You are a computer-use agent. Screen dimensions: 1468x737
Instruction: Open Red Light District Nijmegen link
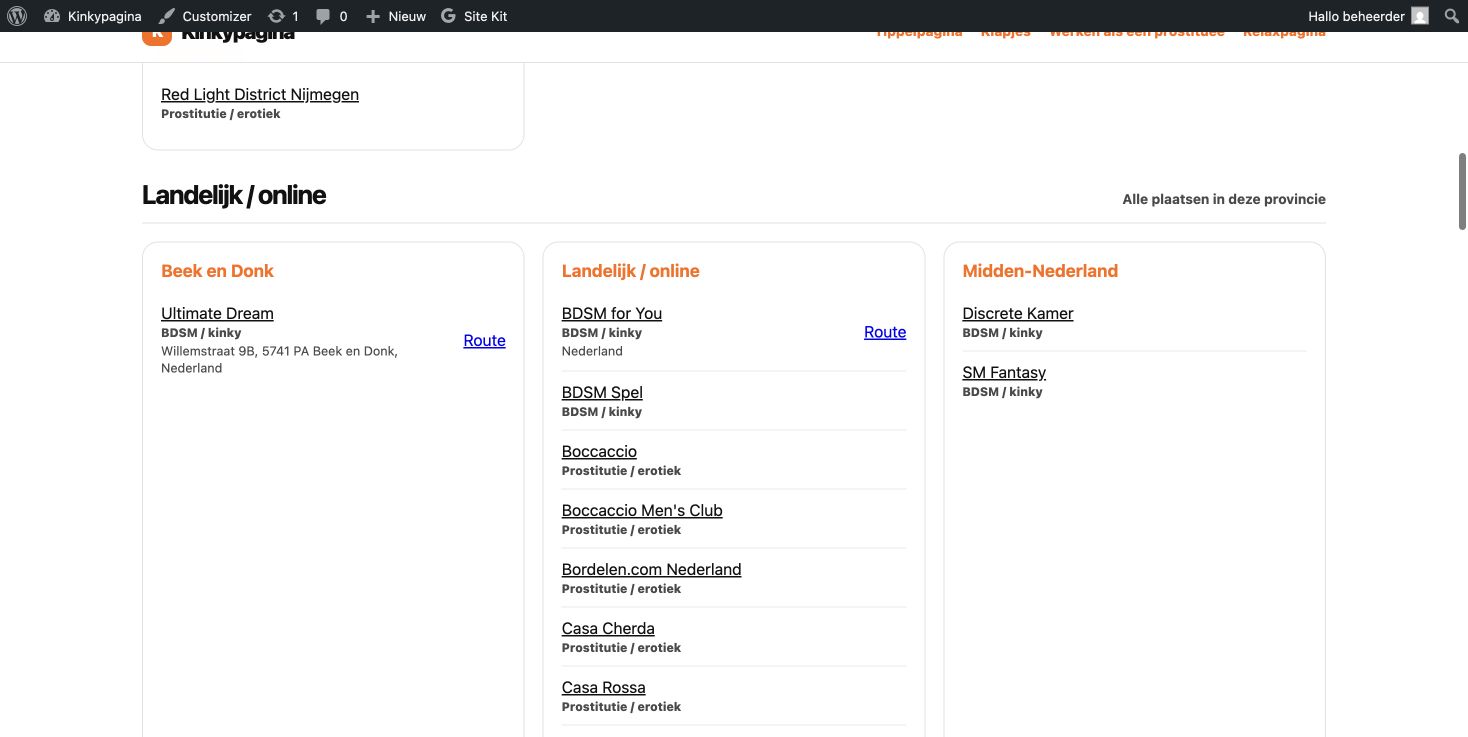260,94
